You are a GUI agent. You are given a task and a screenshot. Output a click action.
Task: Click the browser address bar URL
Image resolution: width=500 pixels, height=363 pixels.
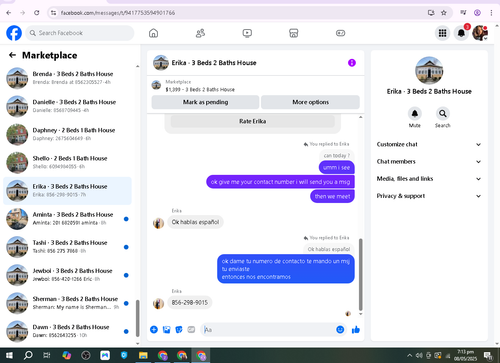click(118, 13)
